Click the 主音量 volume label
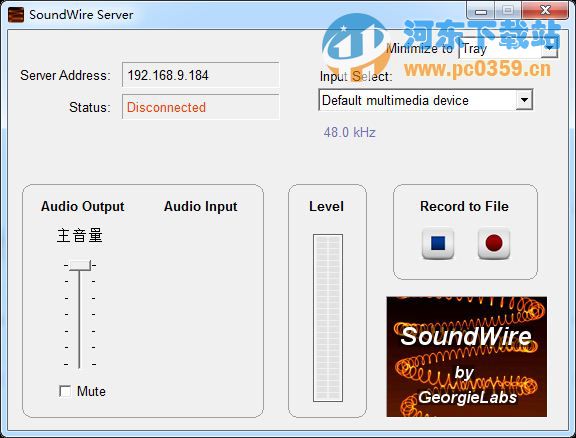The width and height of the screenshot is (576, 438). [80, 235]
